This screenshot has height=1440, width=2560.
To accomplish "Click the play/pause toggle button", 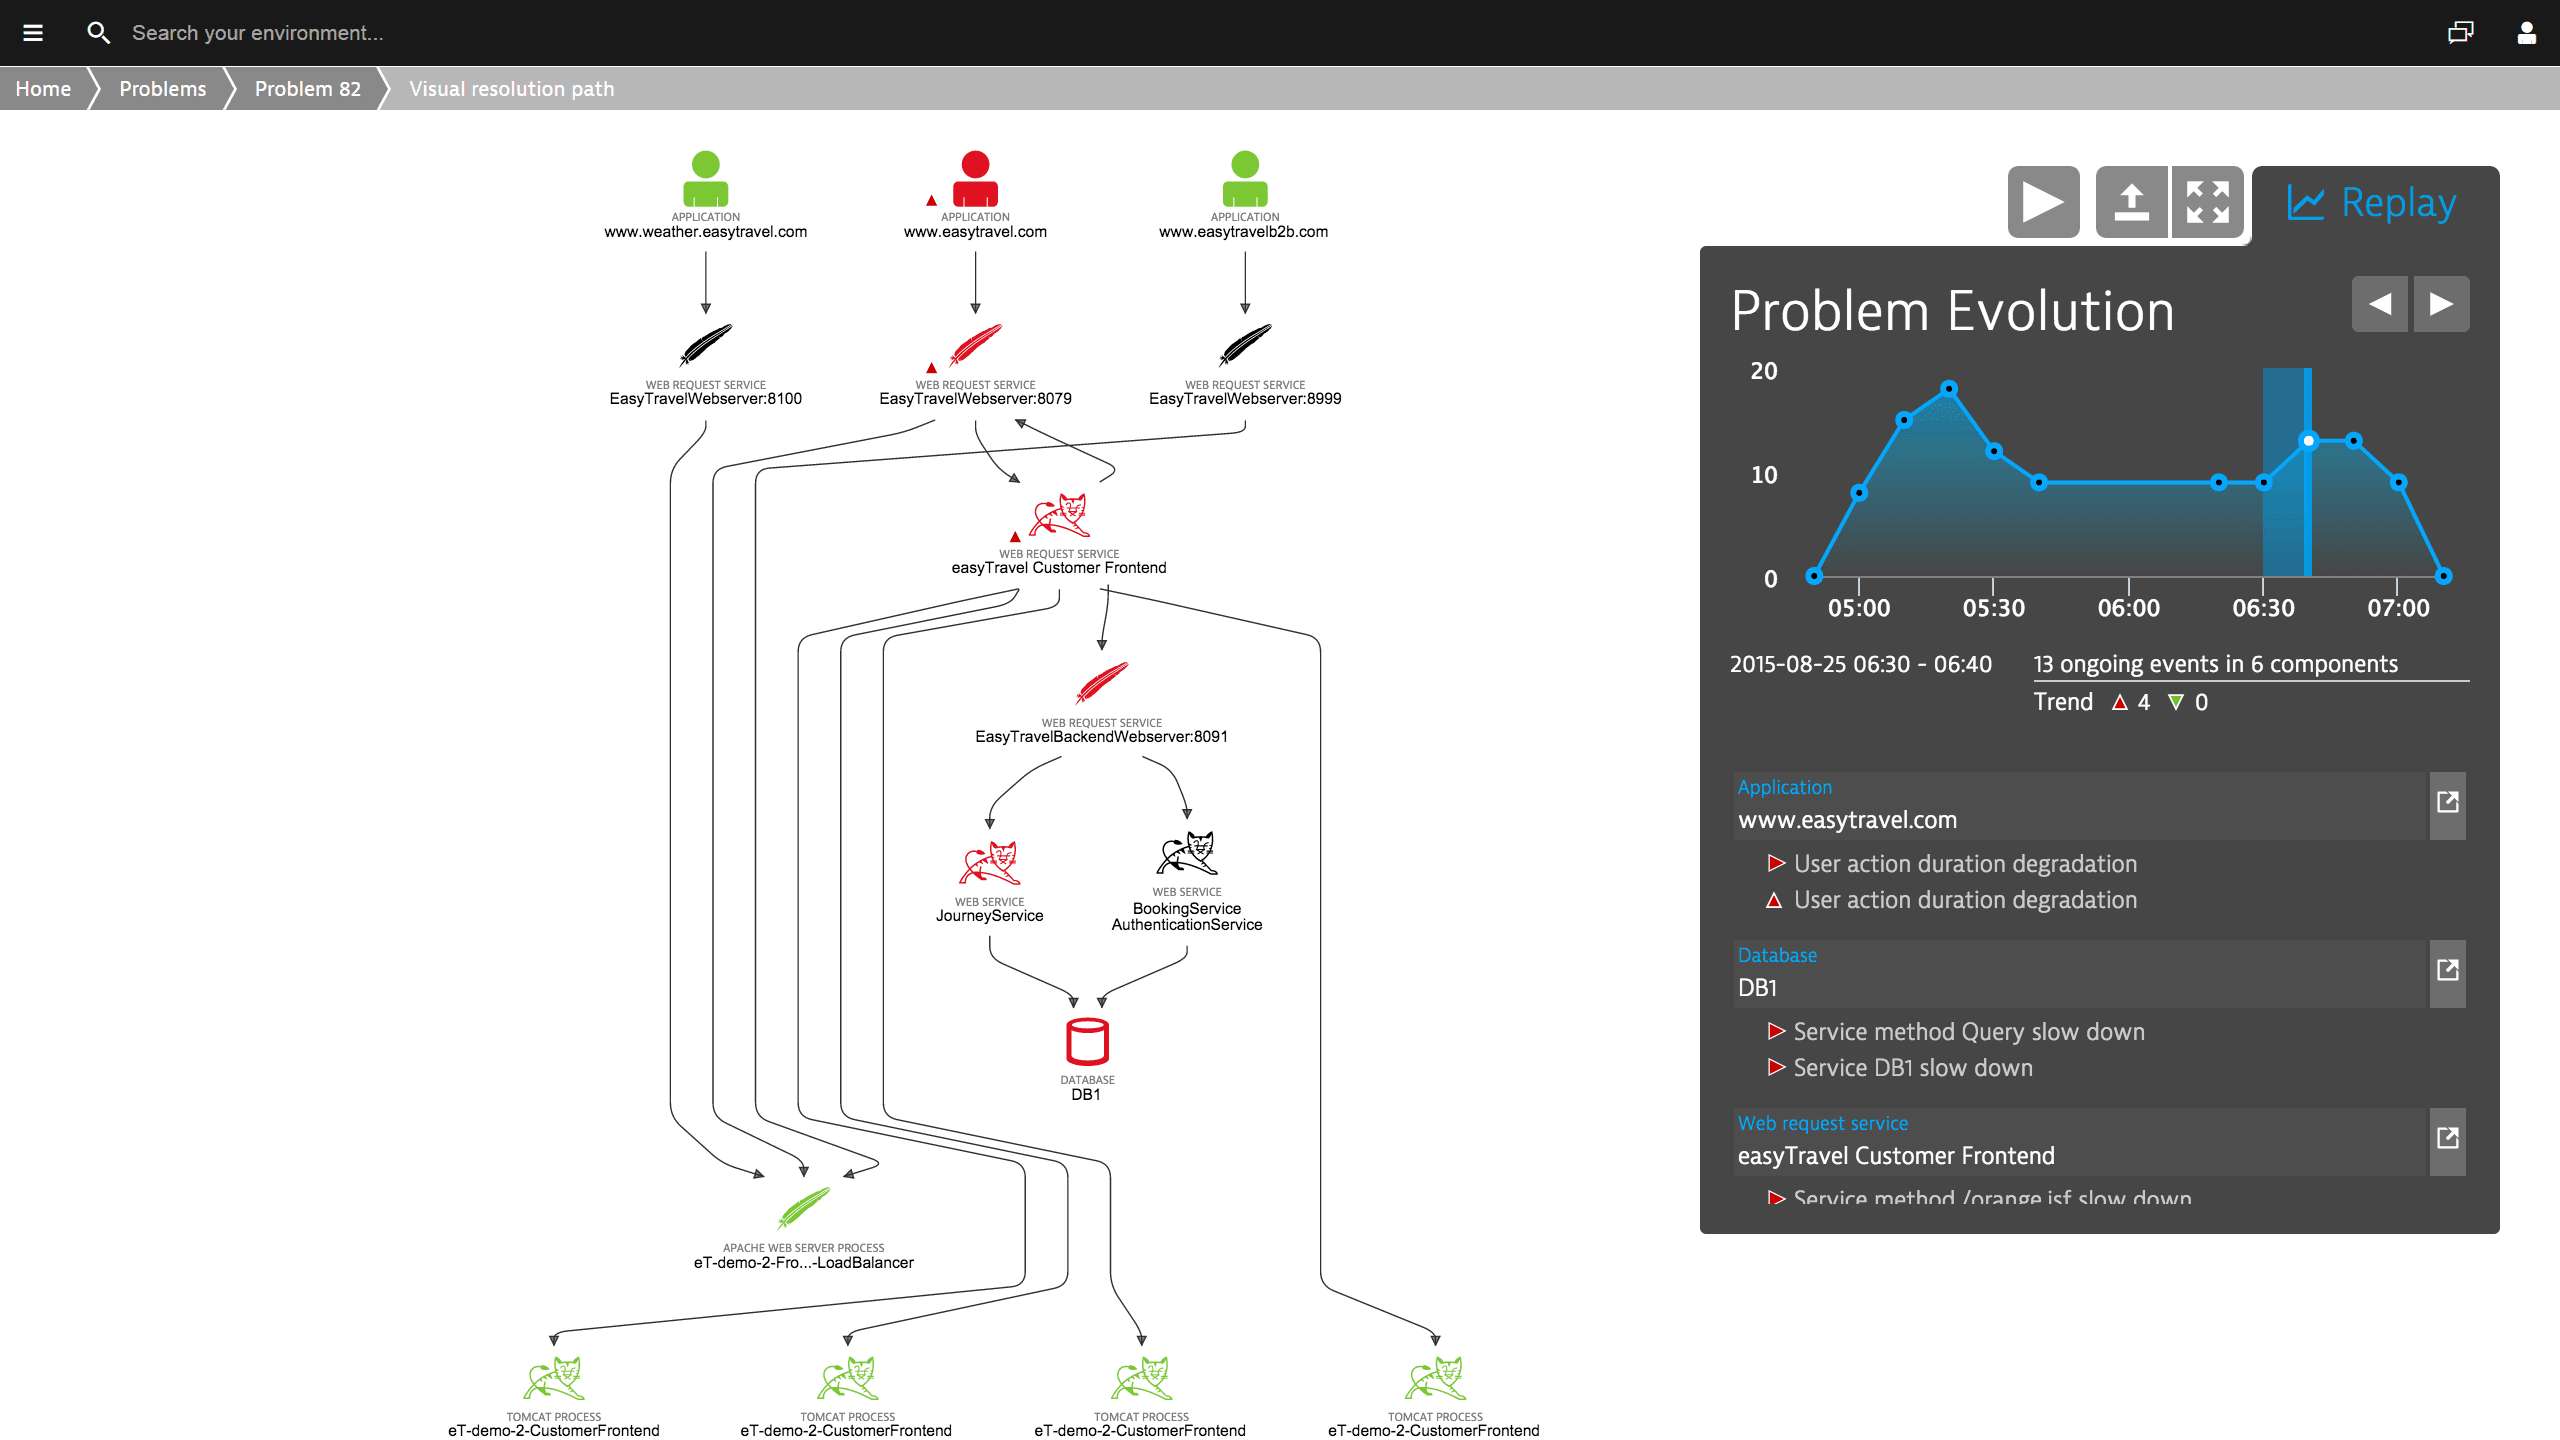I will (2043, 200).
